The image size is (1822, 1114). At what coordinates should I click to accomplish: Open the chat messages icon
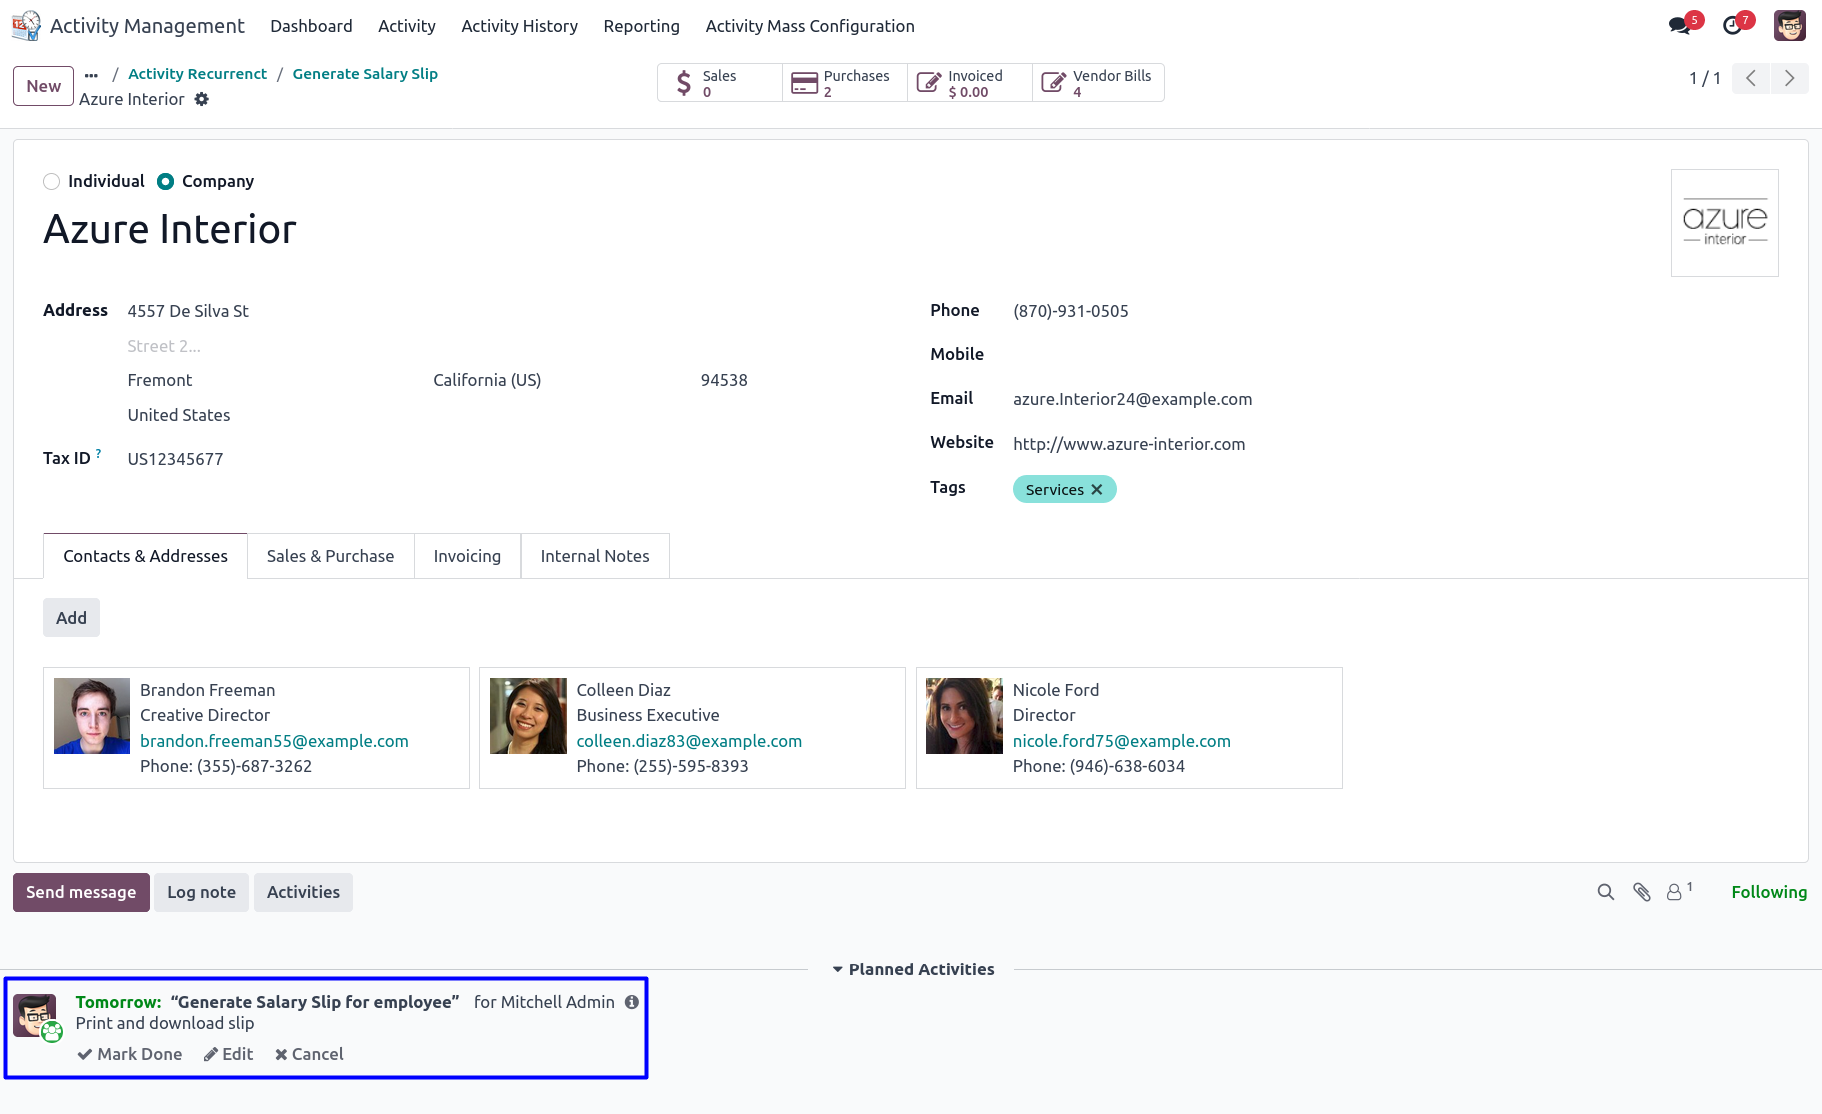click(1680, 26)
